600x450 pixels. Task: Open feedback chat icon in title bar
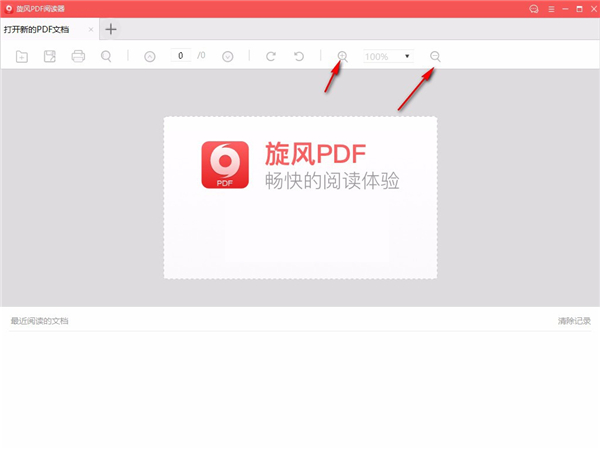534,9
